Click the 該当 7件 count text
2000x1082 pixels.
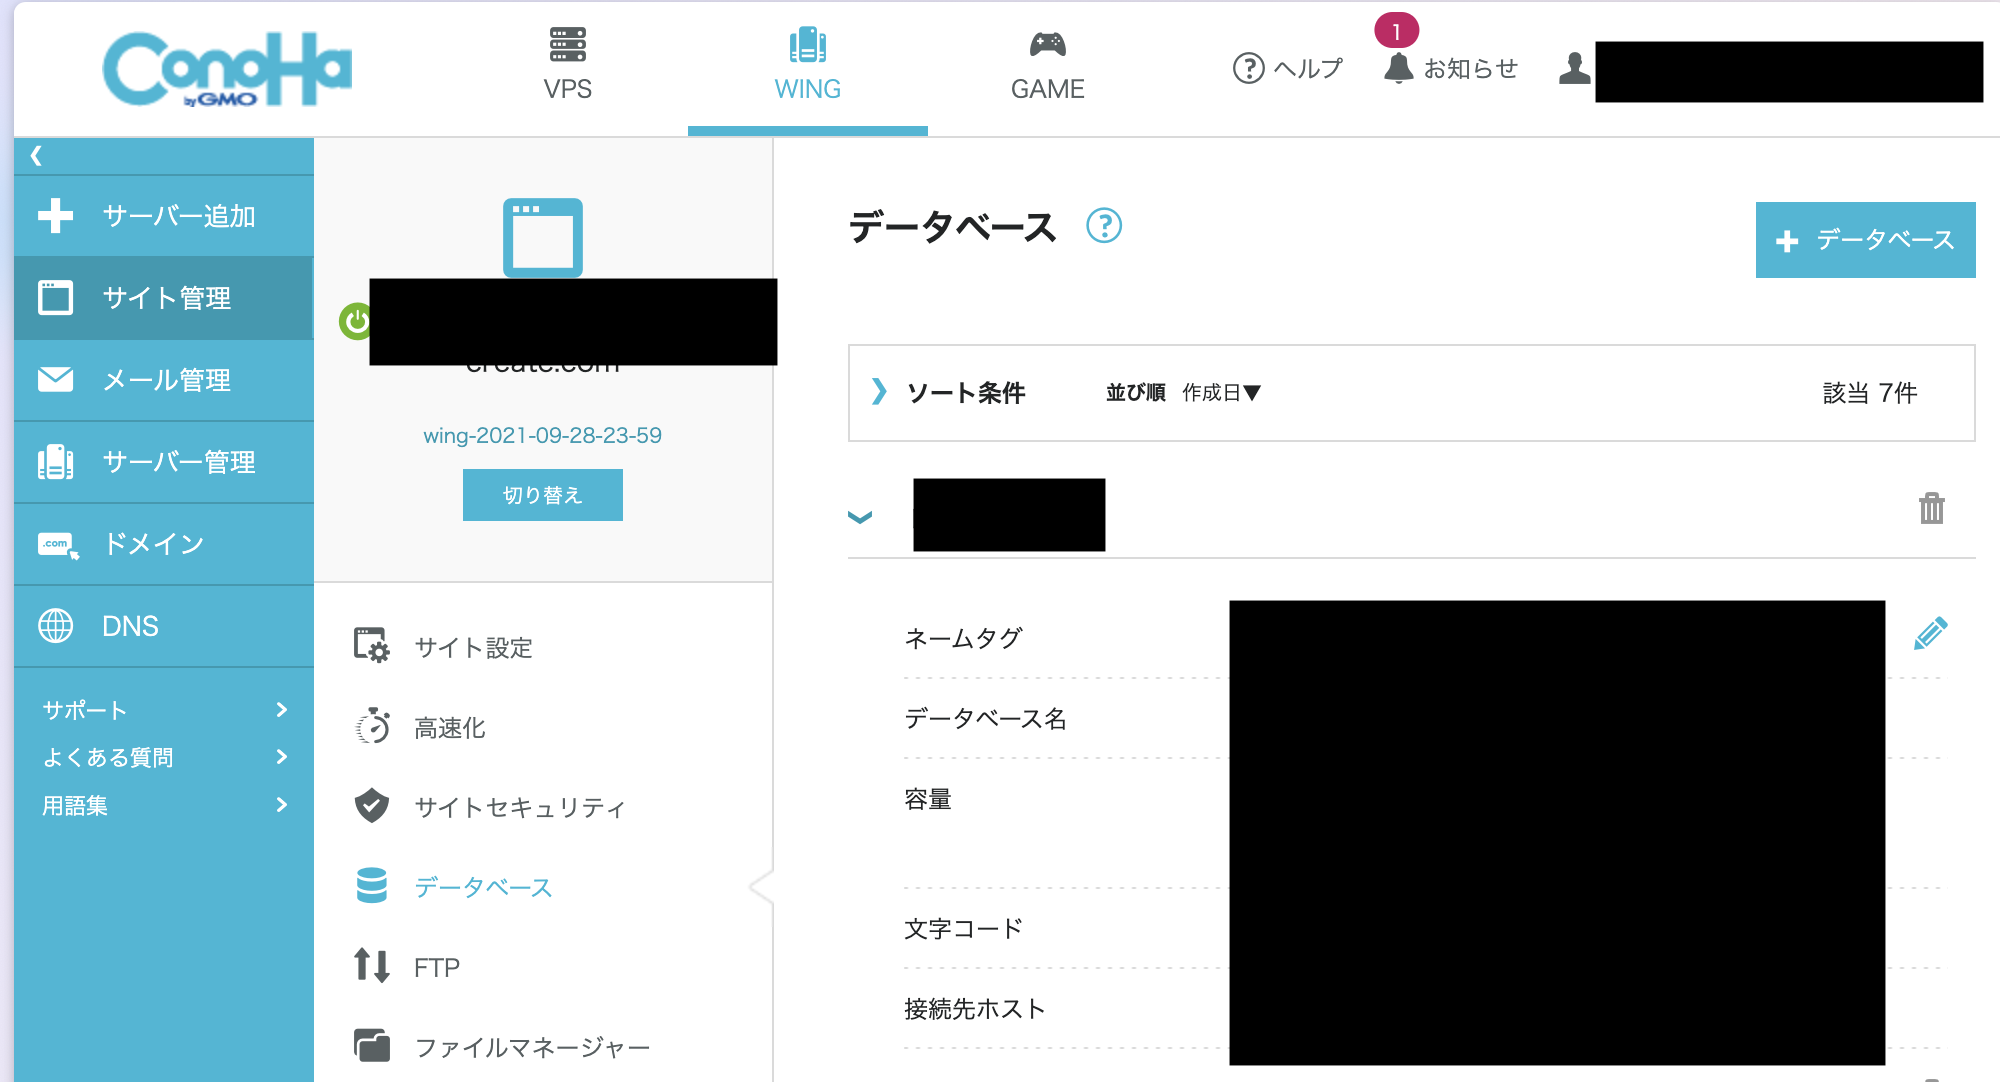[x=1869, y=393]
